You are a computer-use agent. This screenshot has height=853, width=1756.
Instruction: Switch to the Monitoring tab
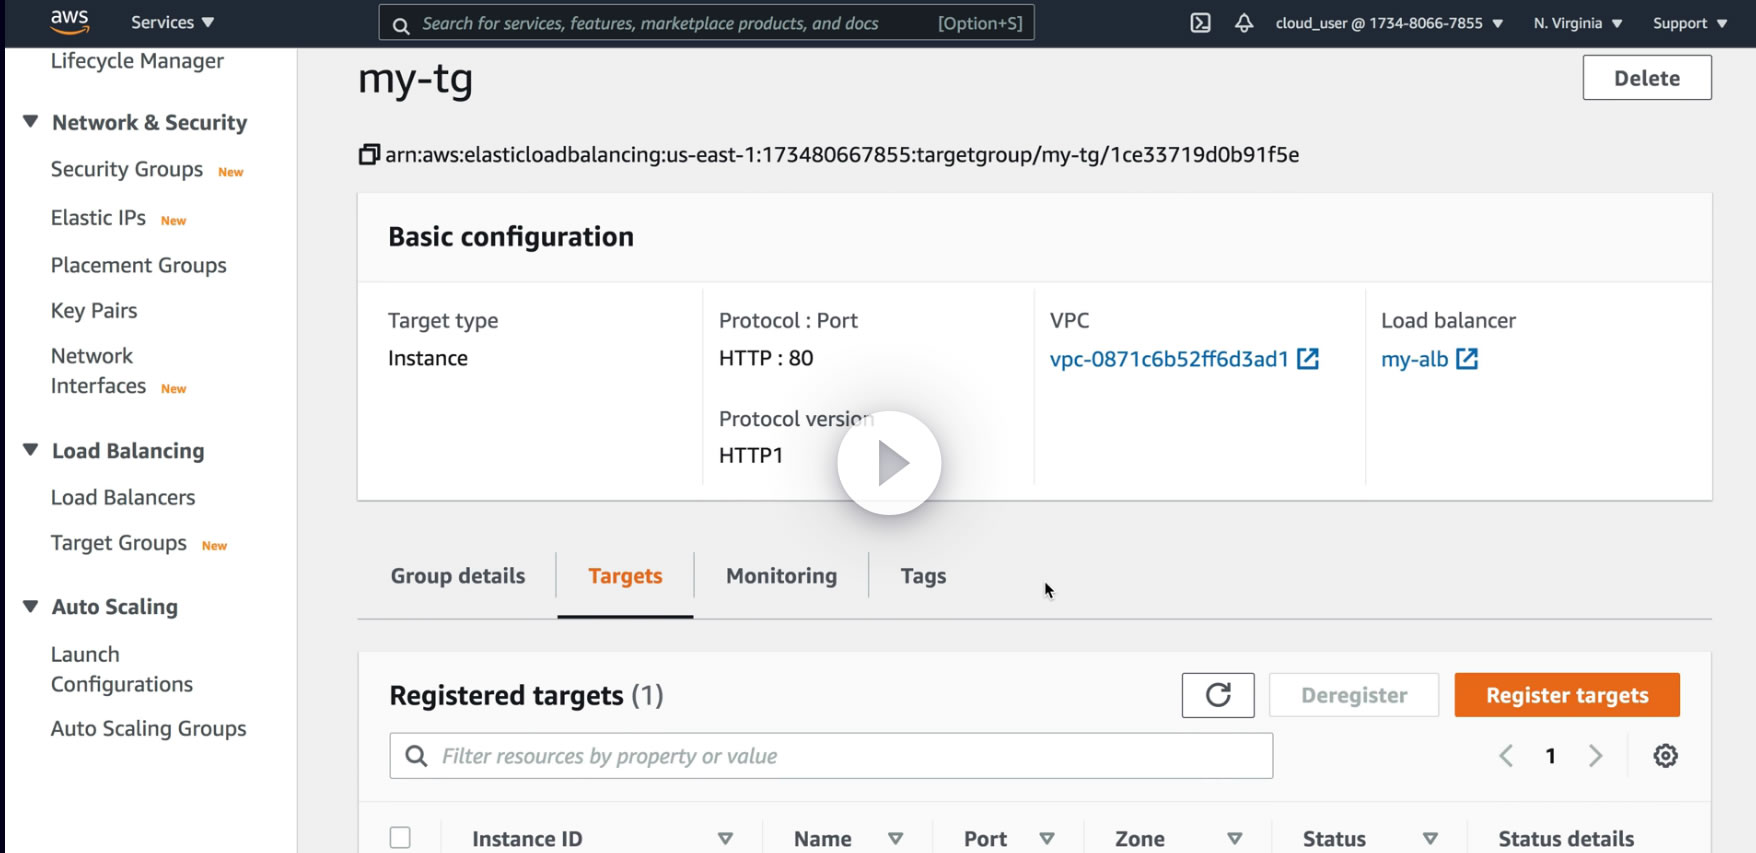pyautogui.click(x=781, y=576)
